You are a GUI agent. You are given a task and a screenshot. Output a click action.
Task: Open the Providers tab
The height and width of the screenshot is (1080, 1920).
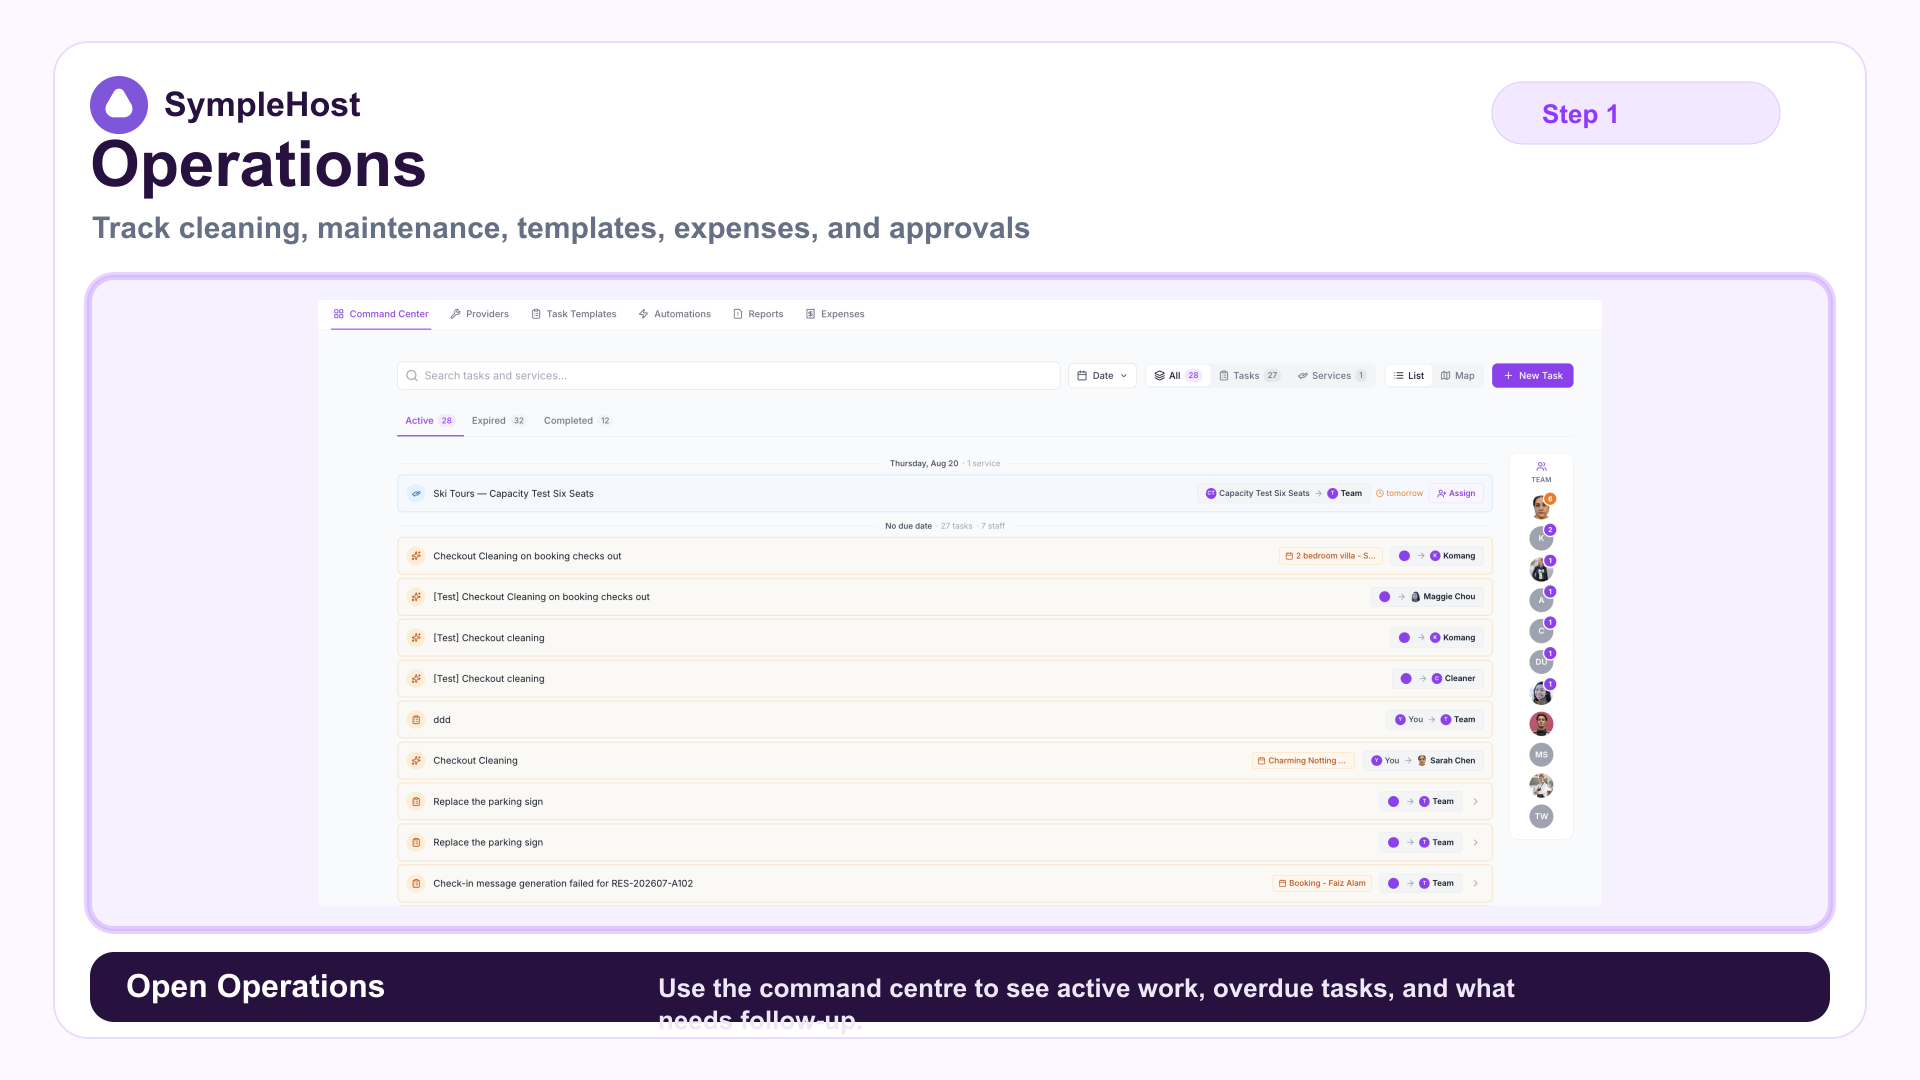[x=479, y=314]
